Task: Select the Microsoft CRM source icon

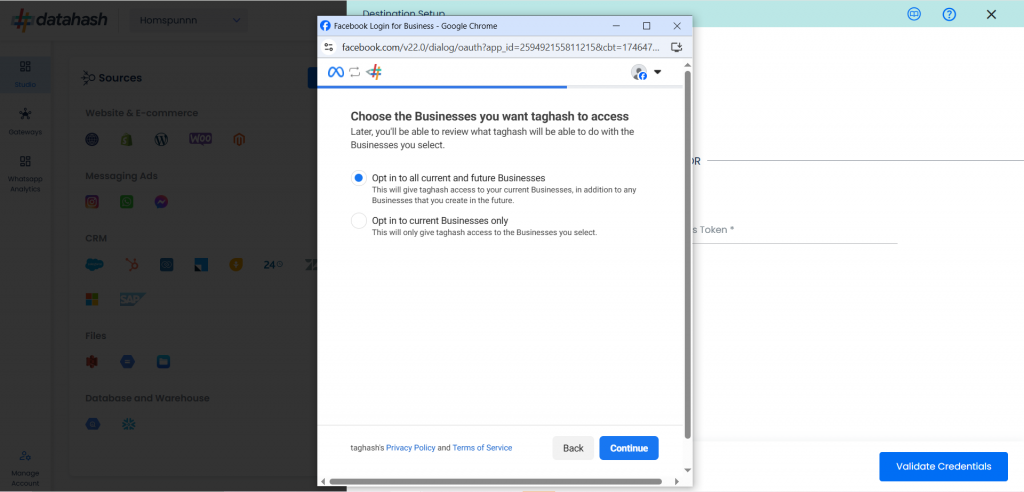Action: tap(92, 299)
